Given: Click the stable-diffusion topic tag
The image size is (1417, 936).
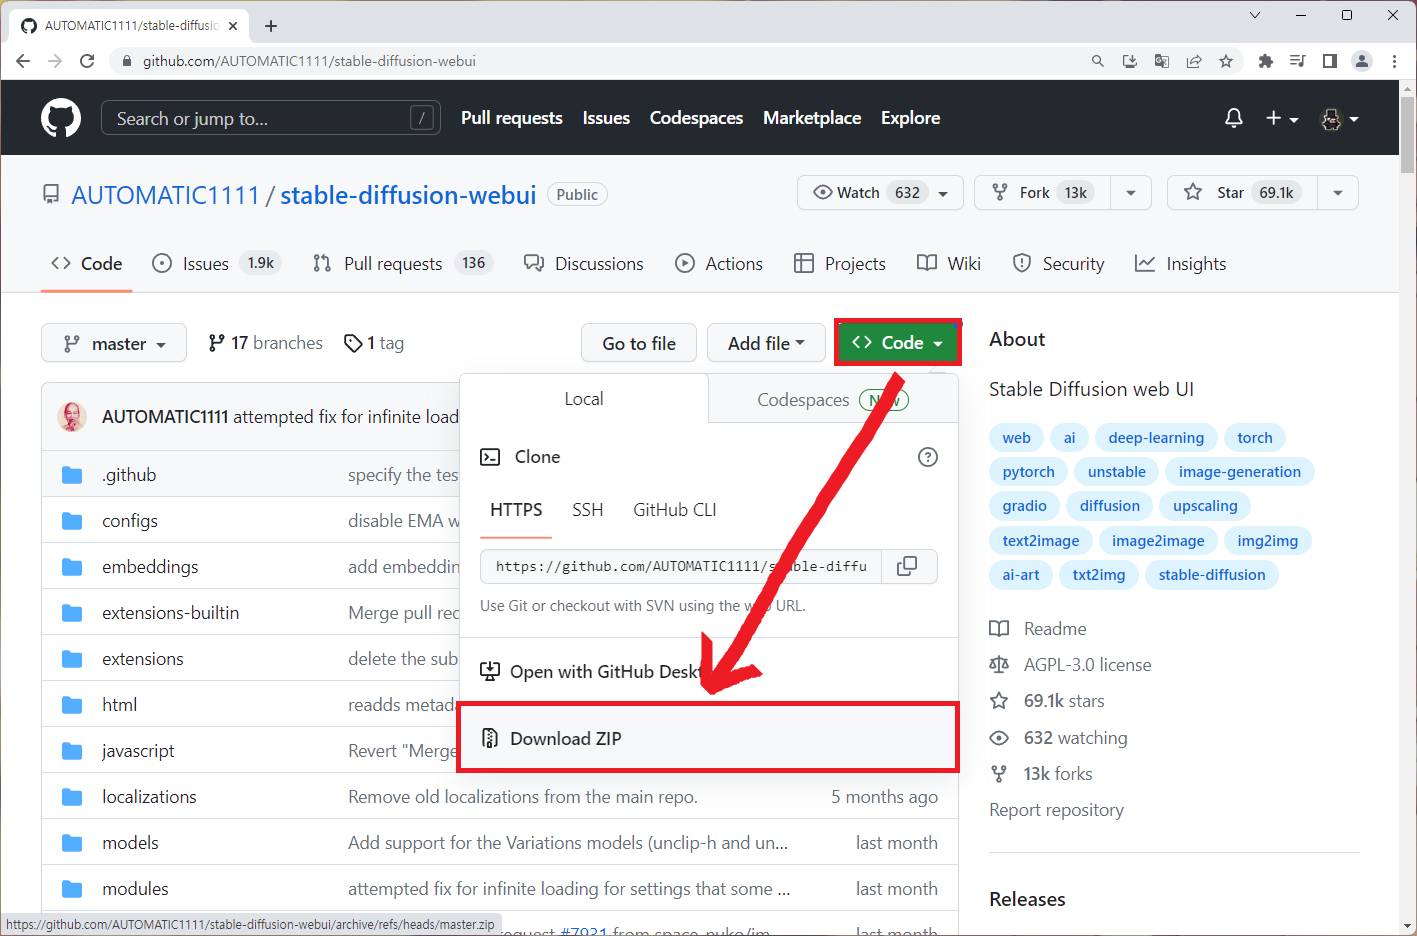Looking at the screenshot, I should click(x=1212, y=575).
